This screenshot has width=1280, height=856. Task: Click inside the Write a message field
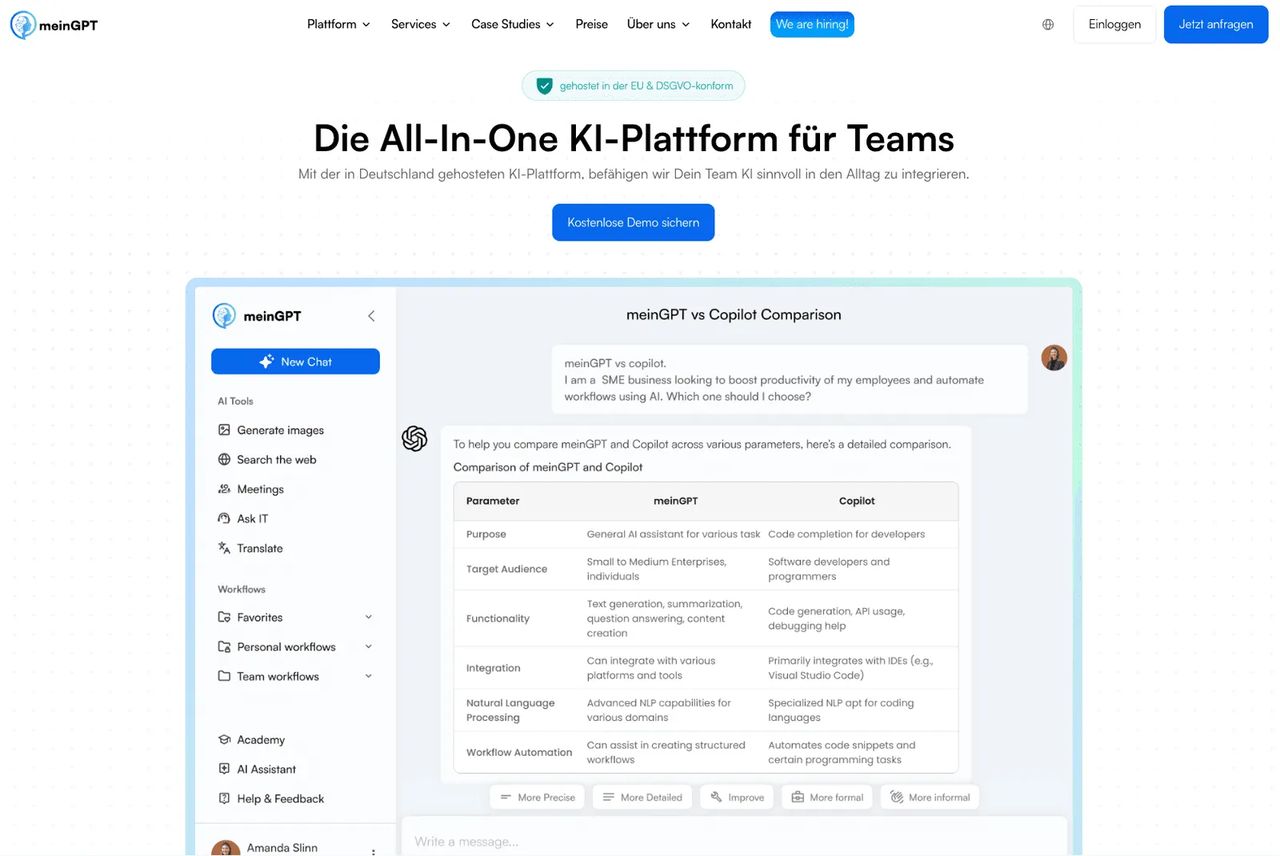[x=734, y=840]
